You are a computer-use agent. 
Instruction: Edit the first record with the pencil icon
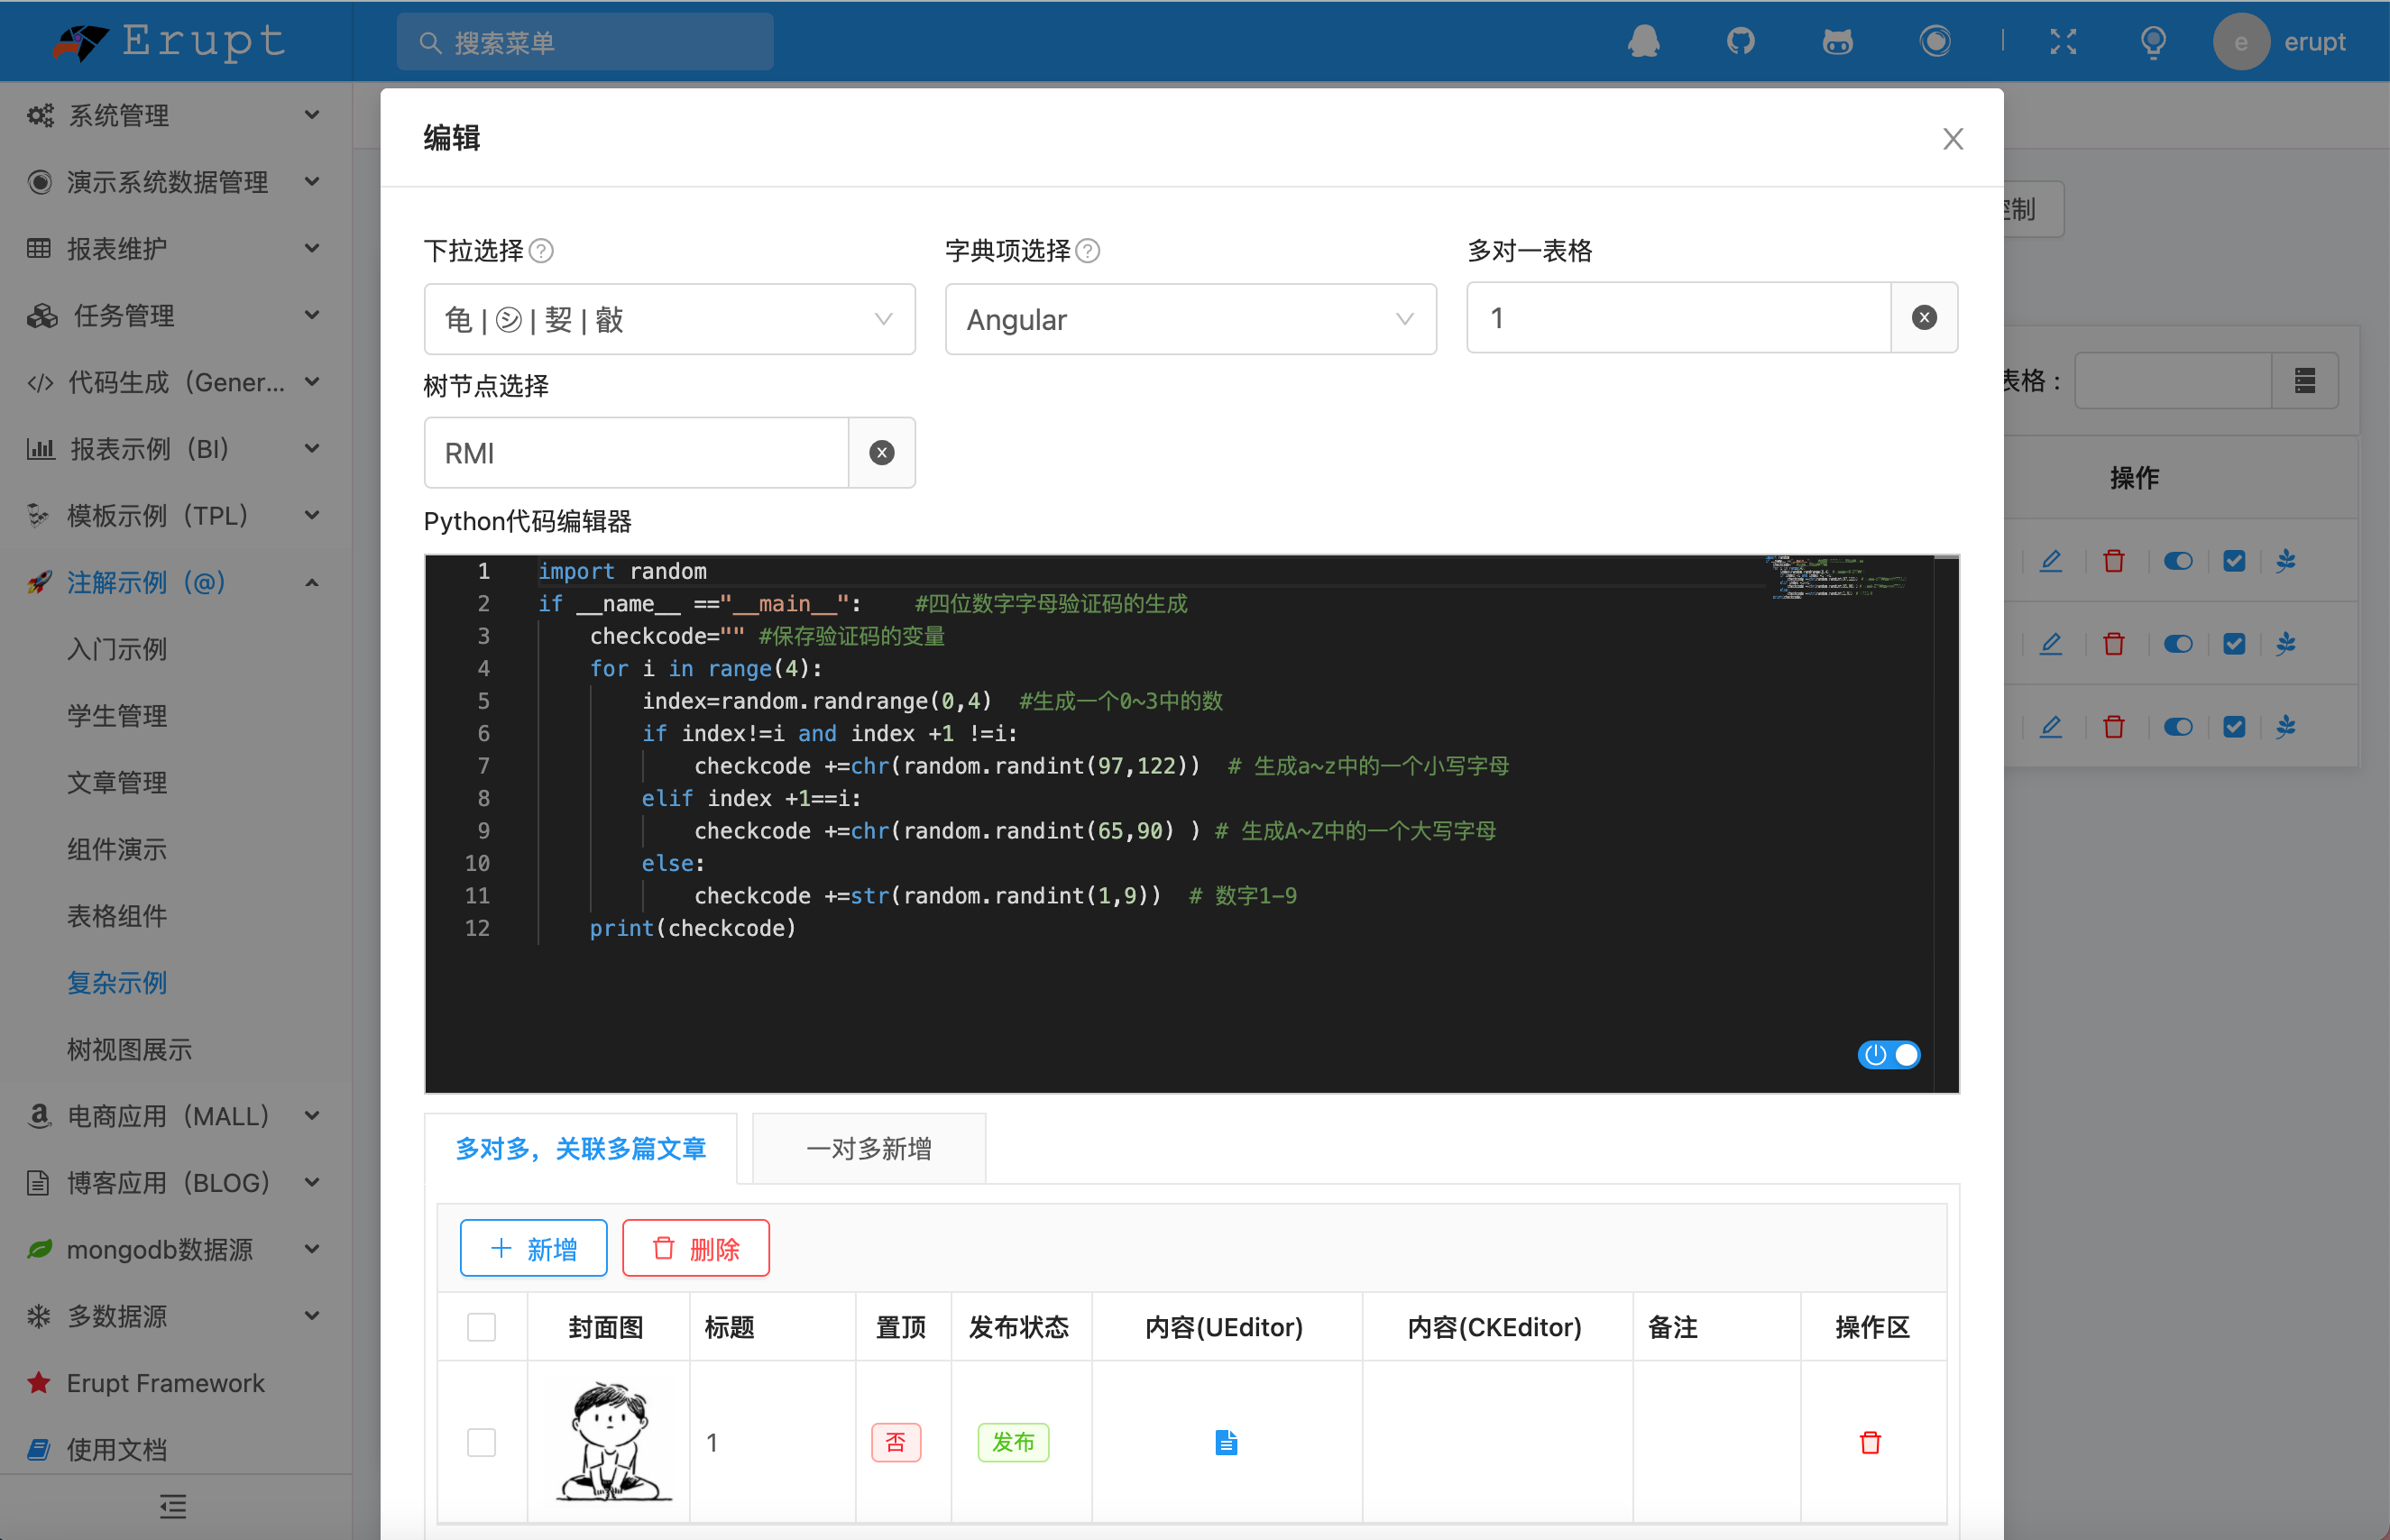pos(2052,560)
